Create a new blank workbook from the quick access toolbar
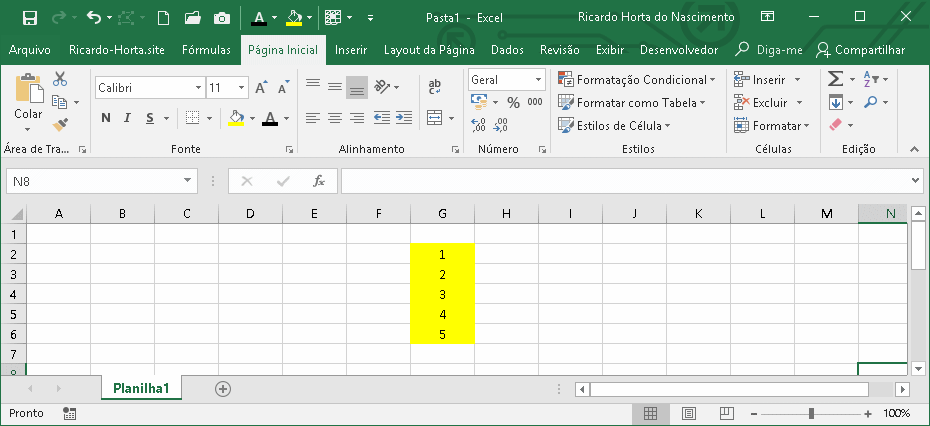This screenshot has height=426, width=930. [164, 18]
